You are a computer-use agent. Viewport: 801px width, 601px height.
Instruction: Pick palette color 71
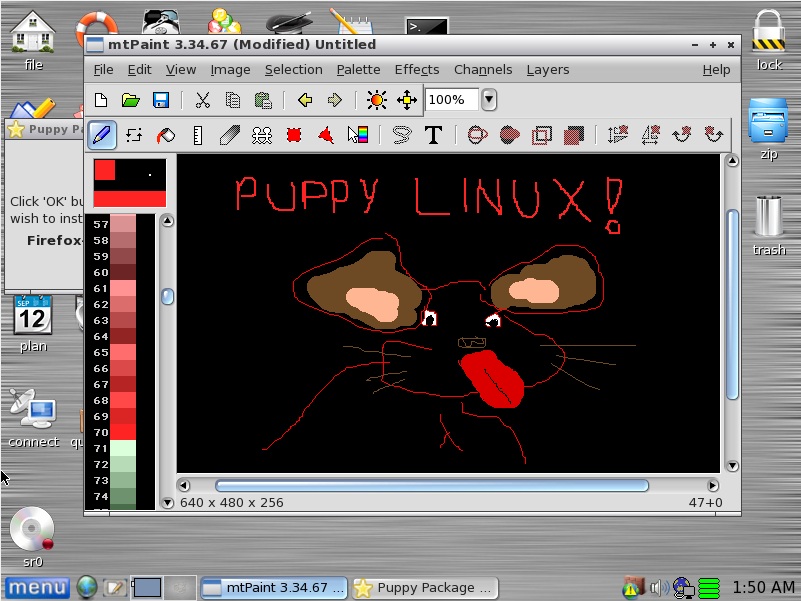coord(123,448)
